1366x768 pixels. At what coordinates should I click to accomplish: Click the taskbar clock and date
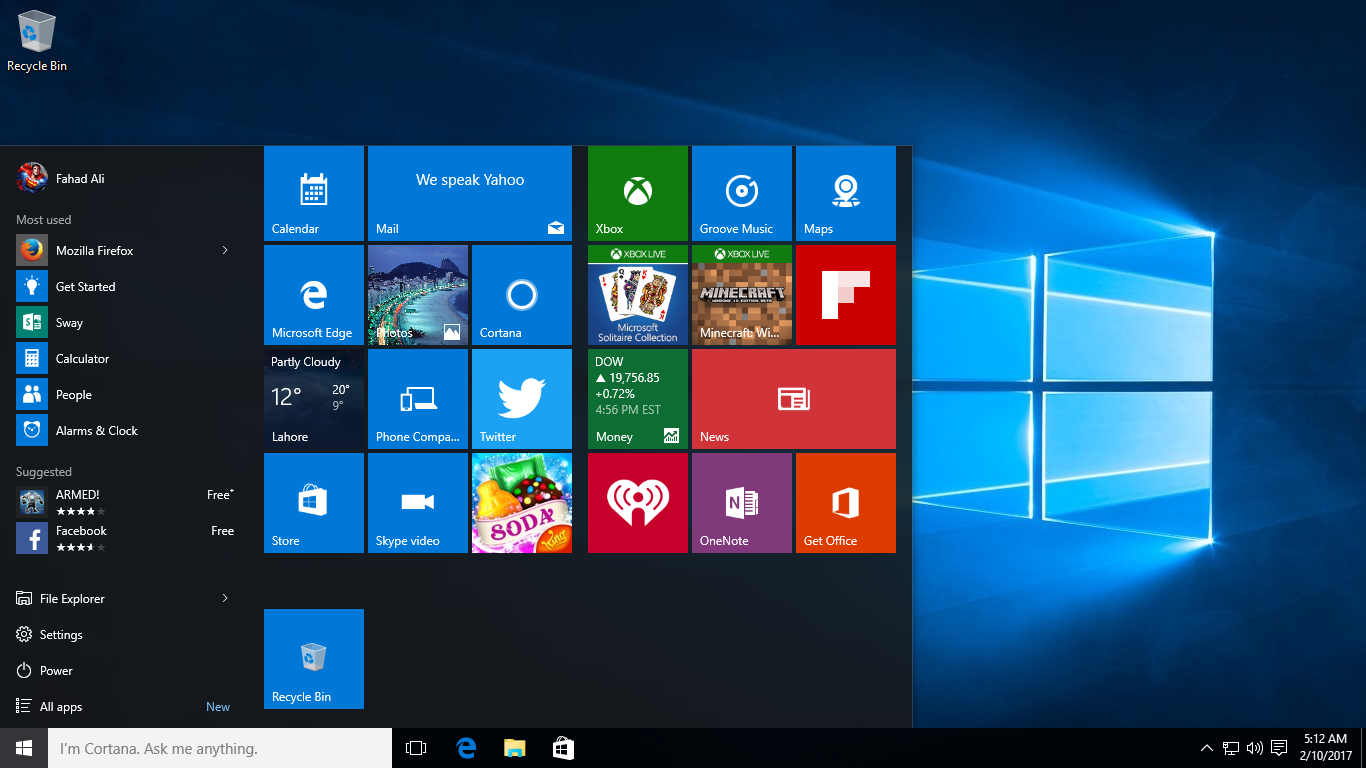pos(1325,748)
